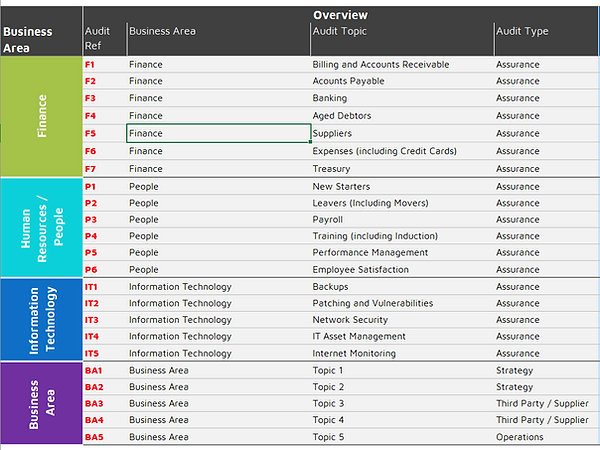Select the purple Business Area side cell
The width and height of the screenshot is (600, 450).
pos(41,403)
